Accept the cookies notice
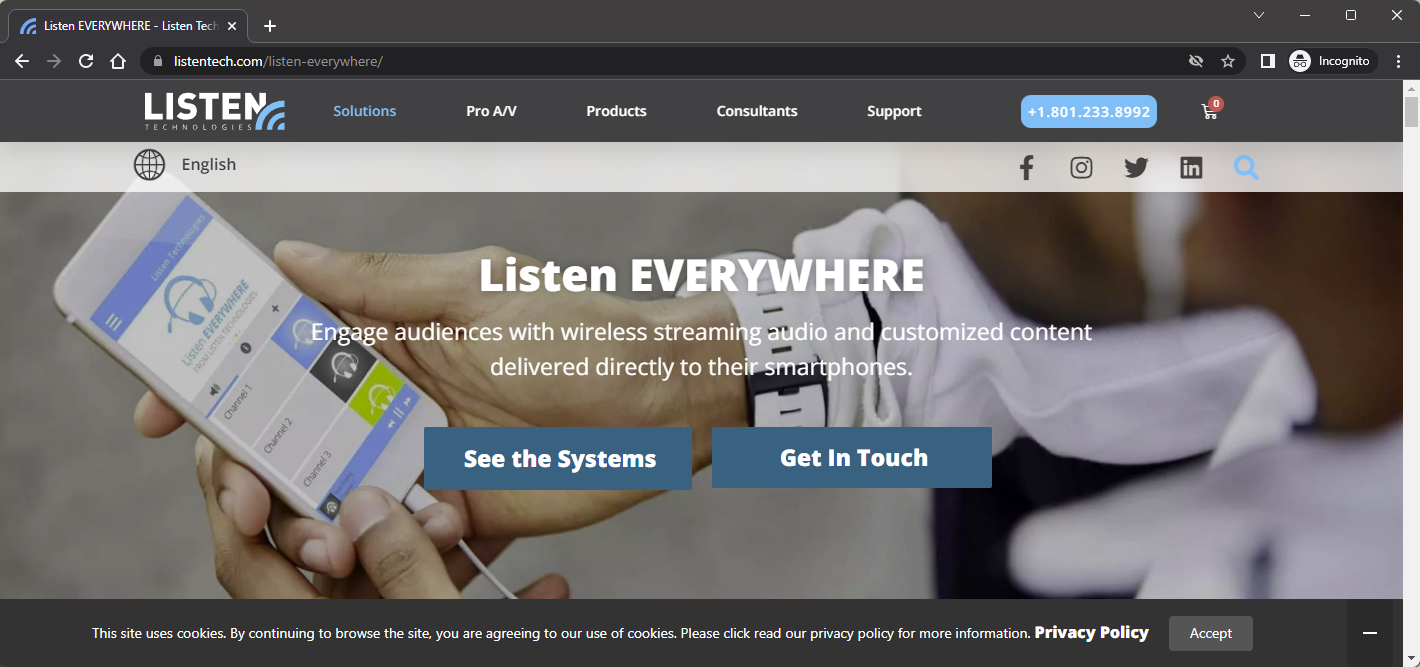 [x=1211, y=633]
